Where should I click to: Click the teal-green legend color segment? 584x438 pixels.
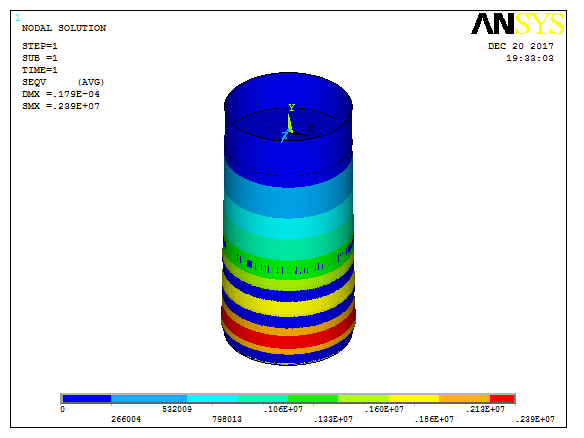point(263,399)
